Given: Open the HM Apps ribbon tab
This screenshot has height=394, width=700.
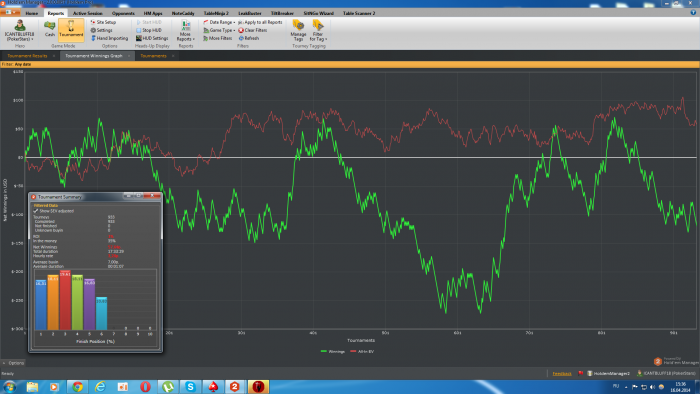Looking at the screenshot, I should tap(153, 13).
